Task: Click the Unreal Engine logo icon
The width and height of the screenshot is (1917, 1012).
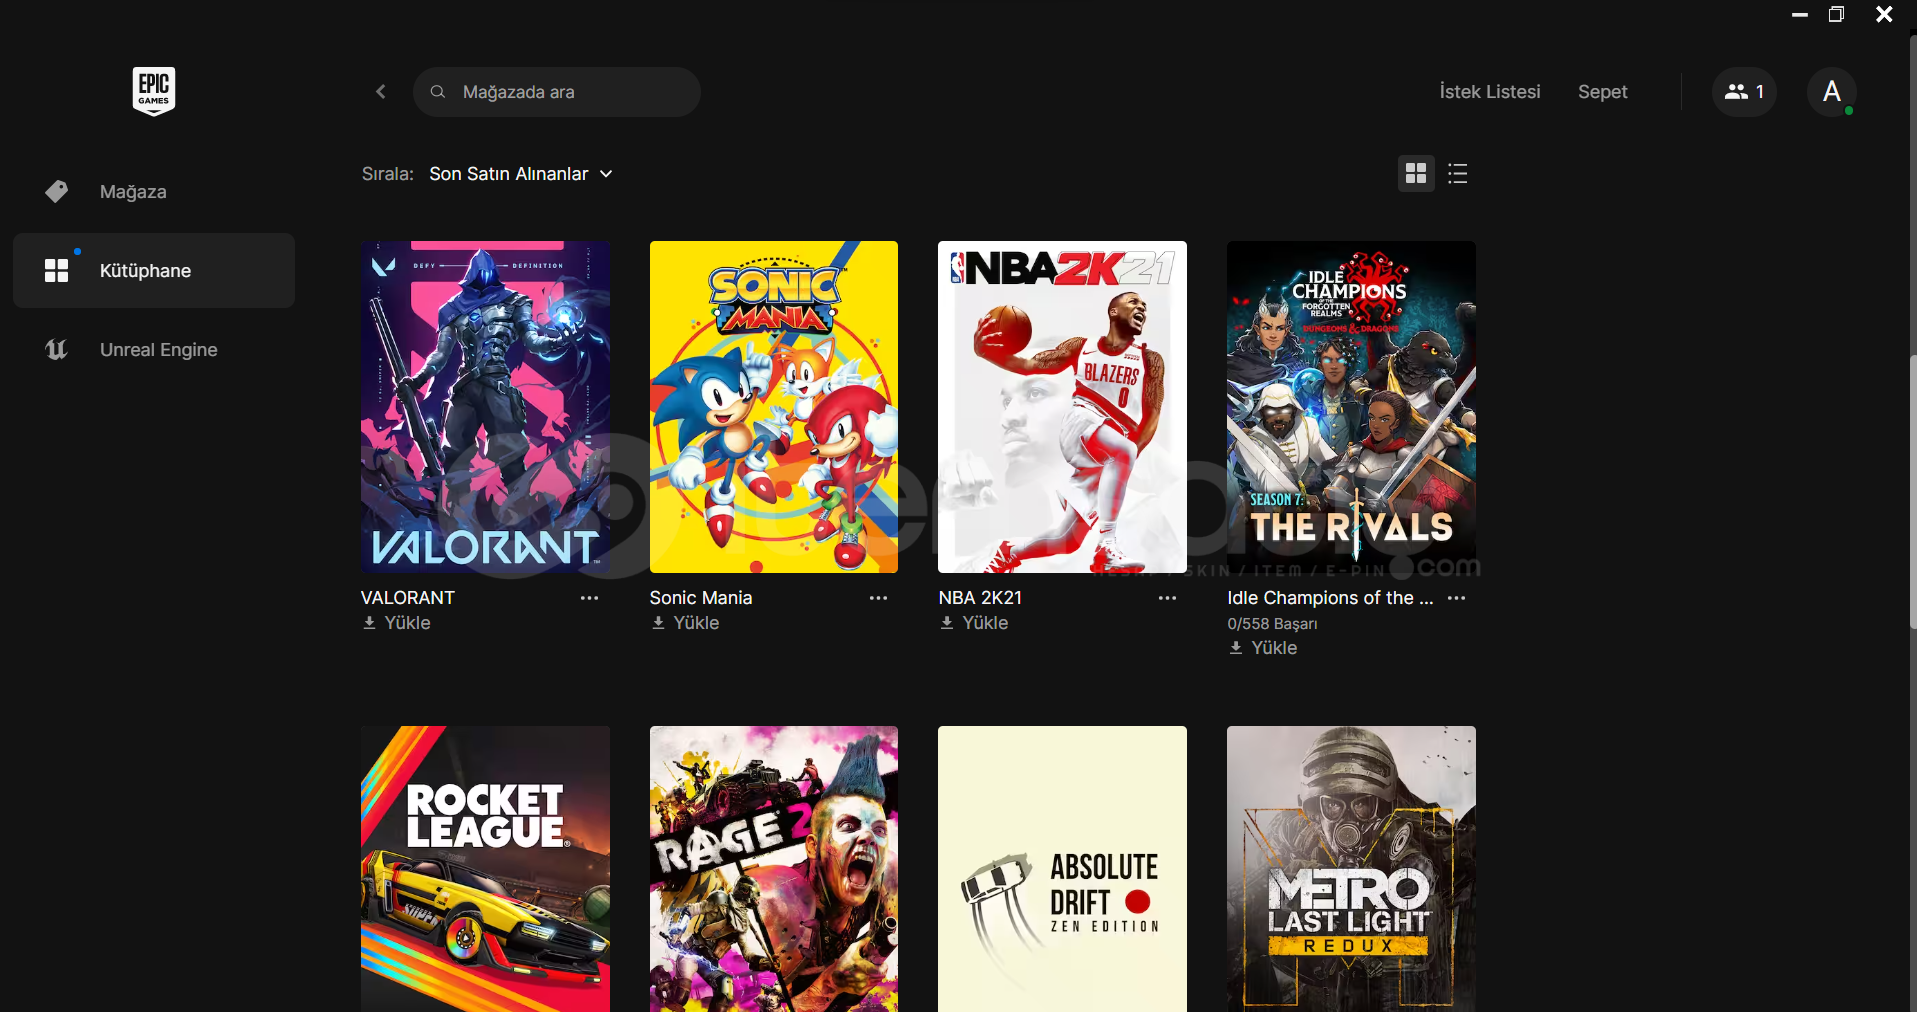Action: (57, 349)
